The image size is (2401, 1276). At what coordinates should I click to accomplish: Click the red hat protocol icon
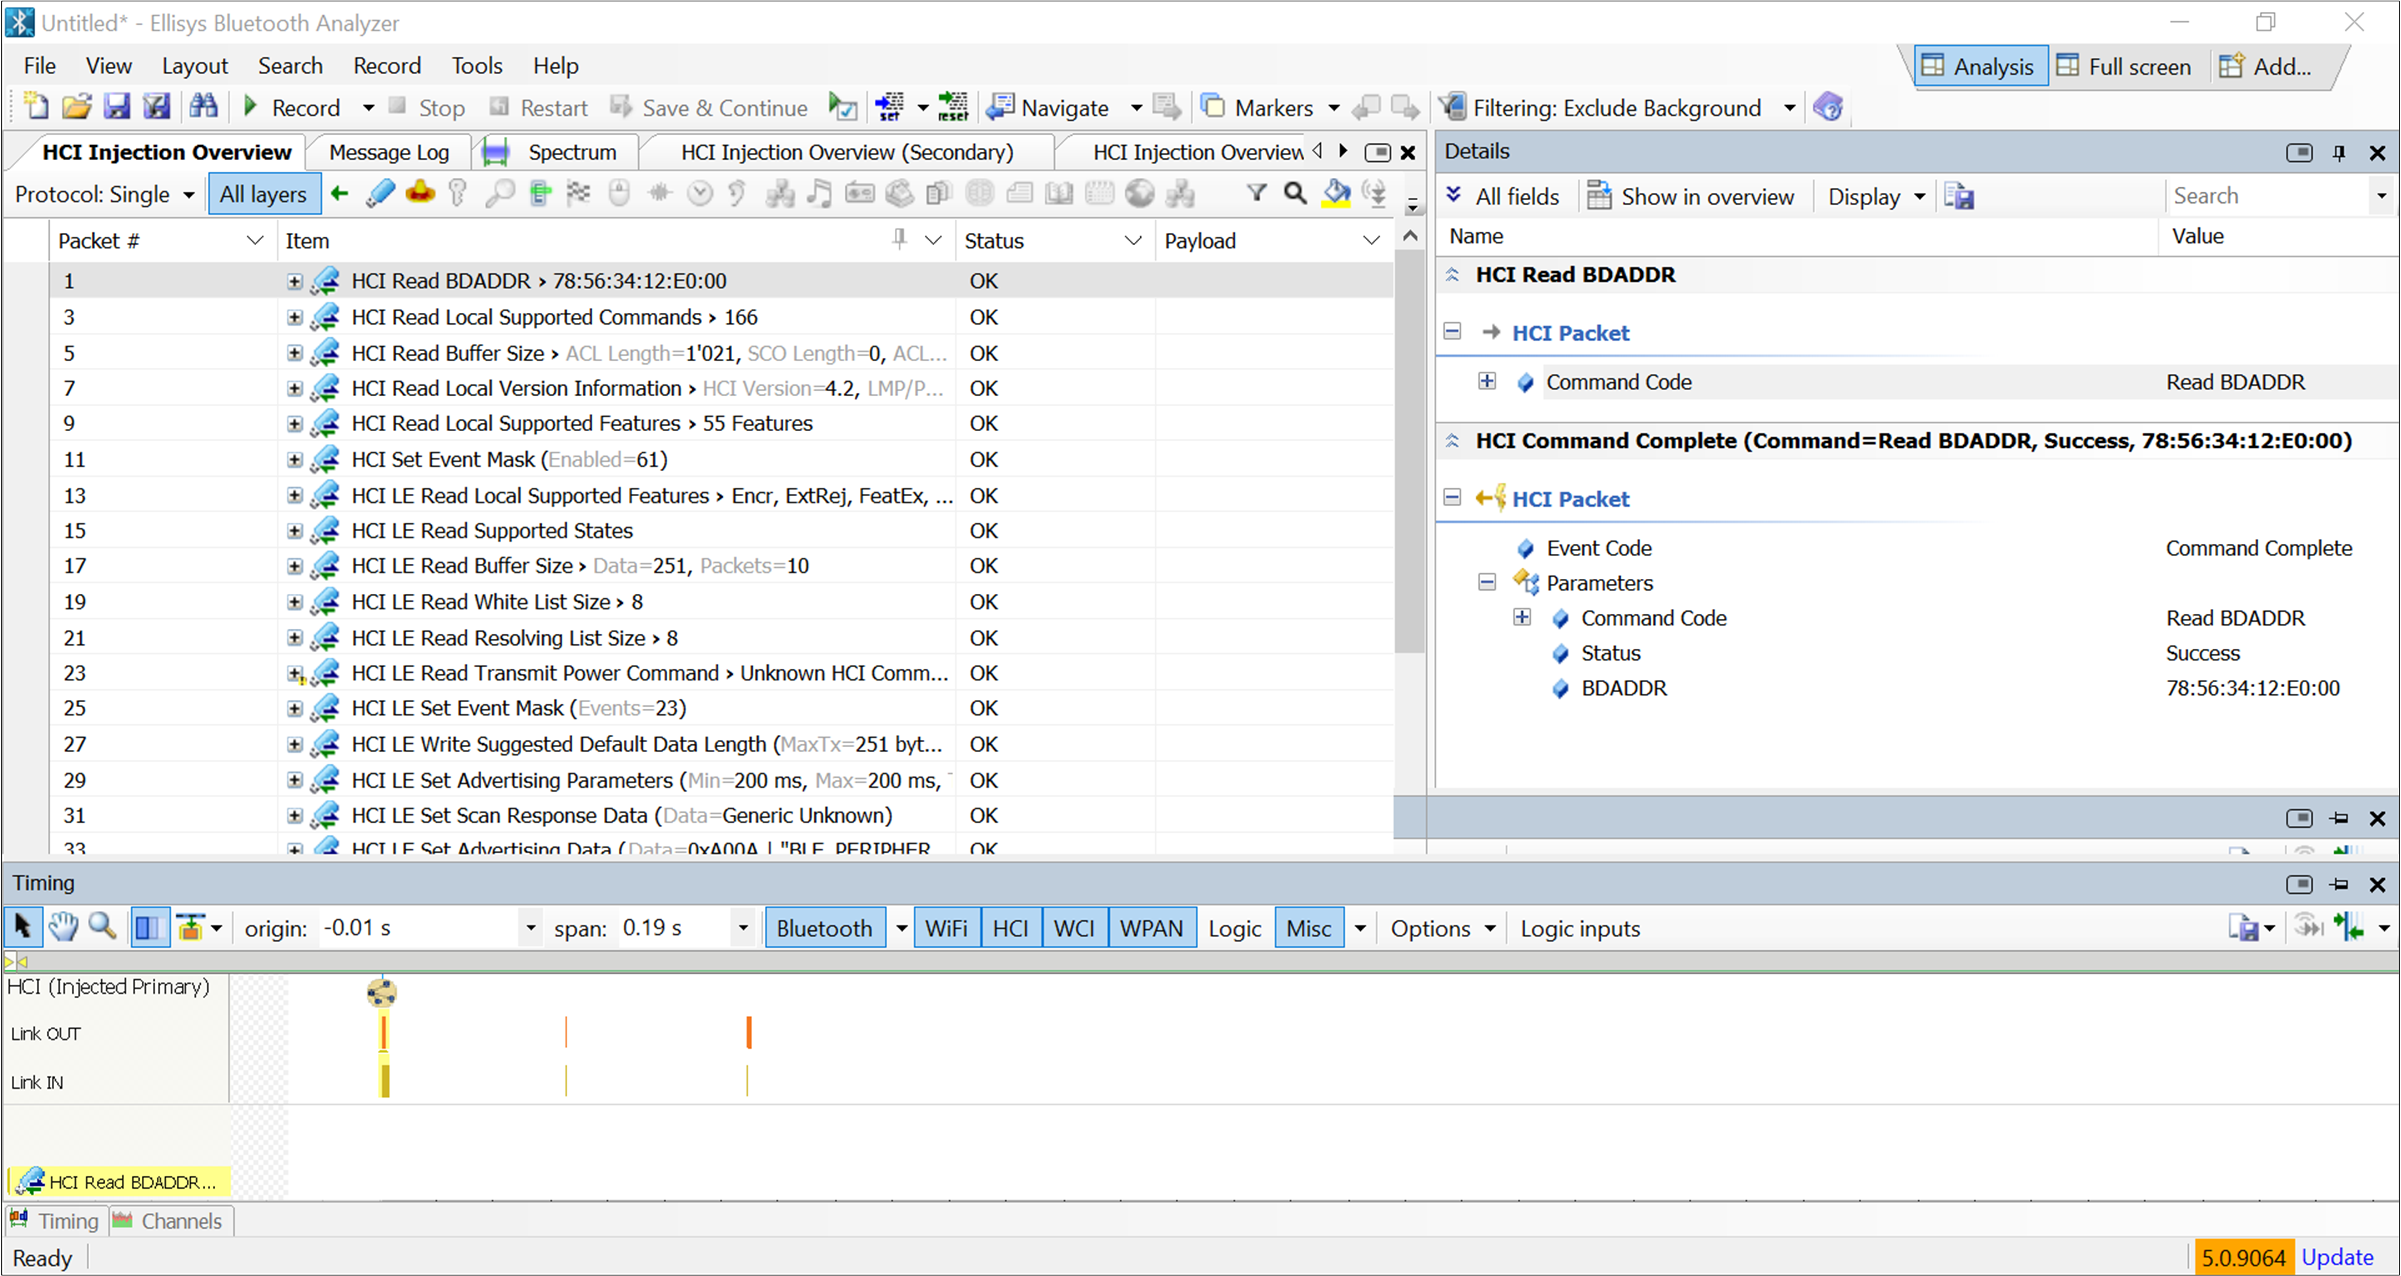(420, 193)
